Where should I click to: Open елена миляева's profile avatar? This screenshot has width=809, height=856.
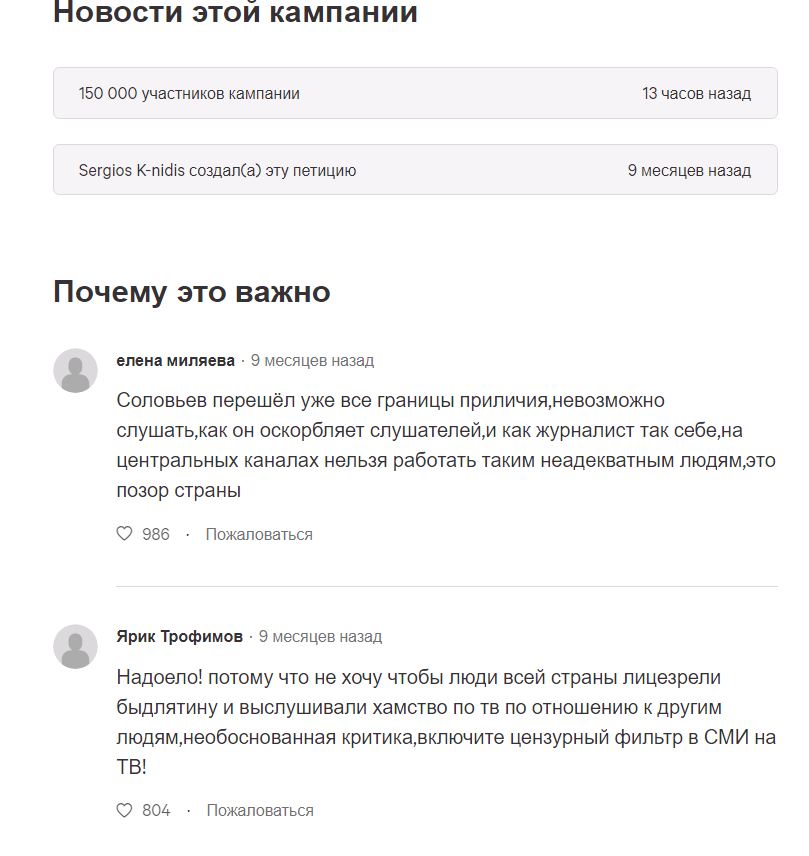click(x=71, y=370)
